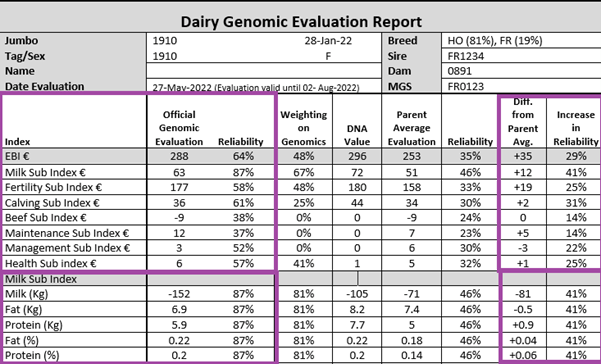Click the Breed value HO (81%), FR (19%)
This screenshot has height=364, width=601.
(x=495, y=41)
